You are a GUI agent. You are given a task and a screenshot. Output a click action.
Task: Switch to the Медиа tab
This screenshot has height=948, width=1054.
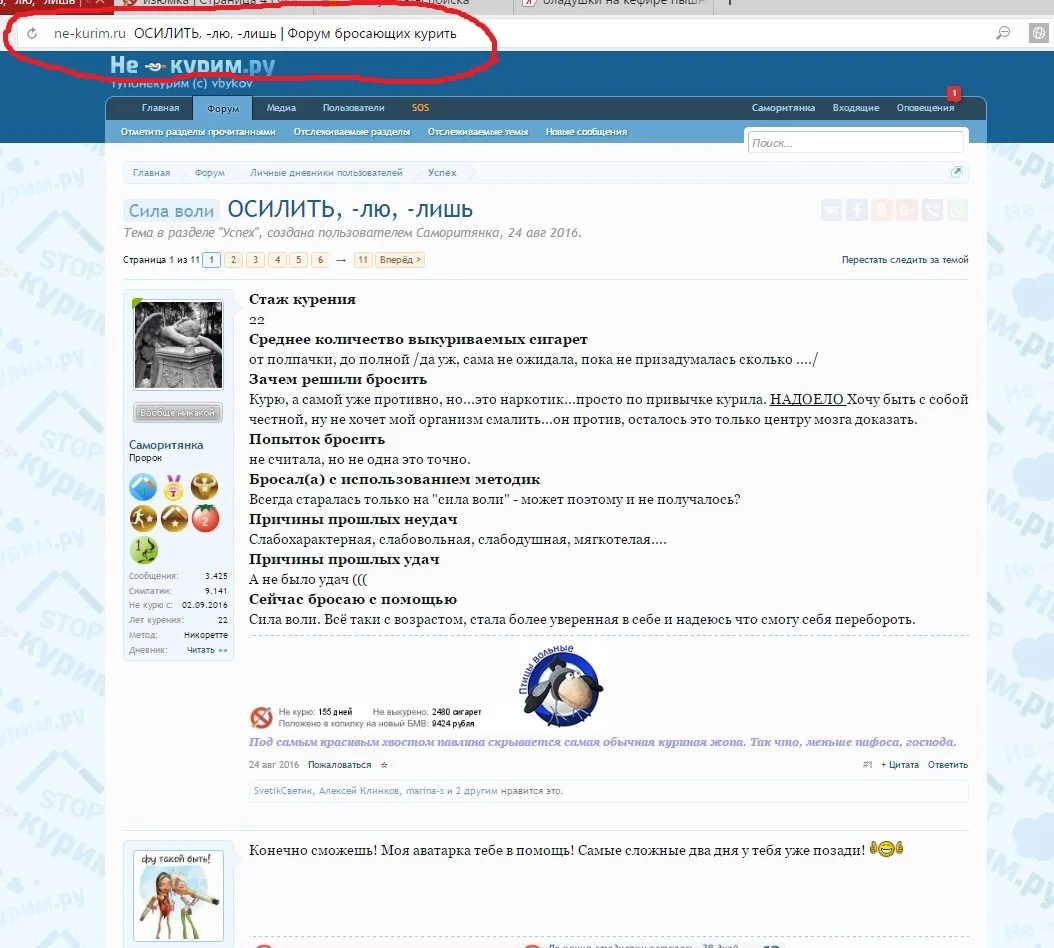(281, 108)
